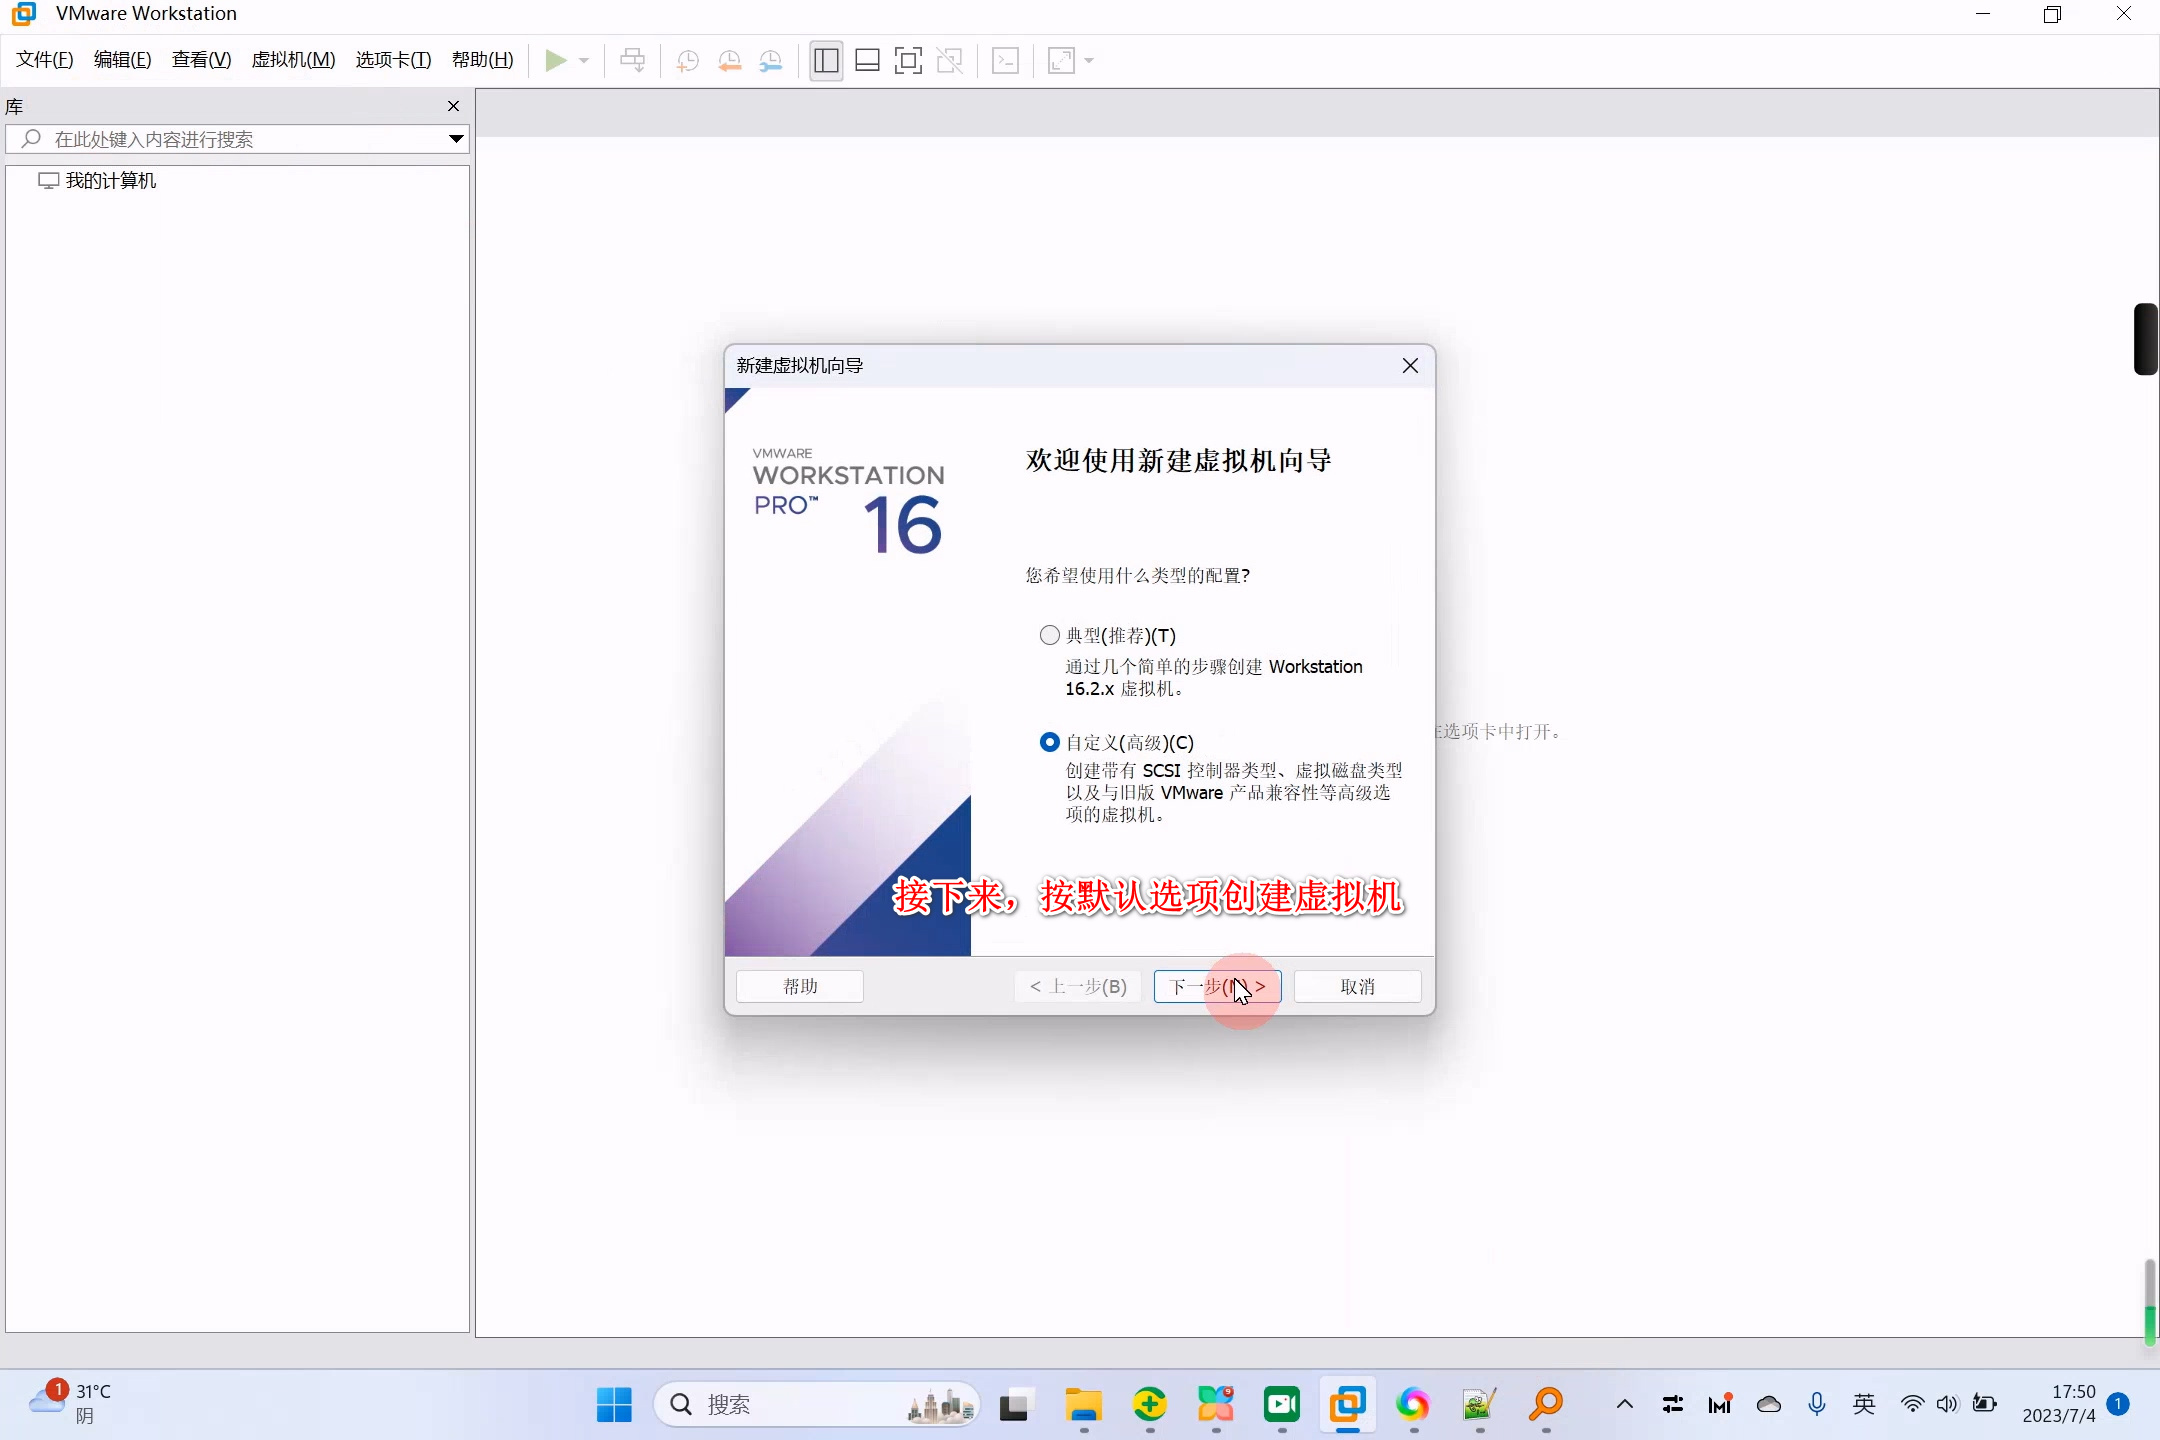Open Task View from the taskbar
Screen dimensions: 2160x1440
click(x=1015, y=1405)
